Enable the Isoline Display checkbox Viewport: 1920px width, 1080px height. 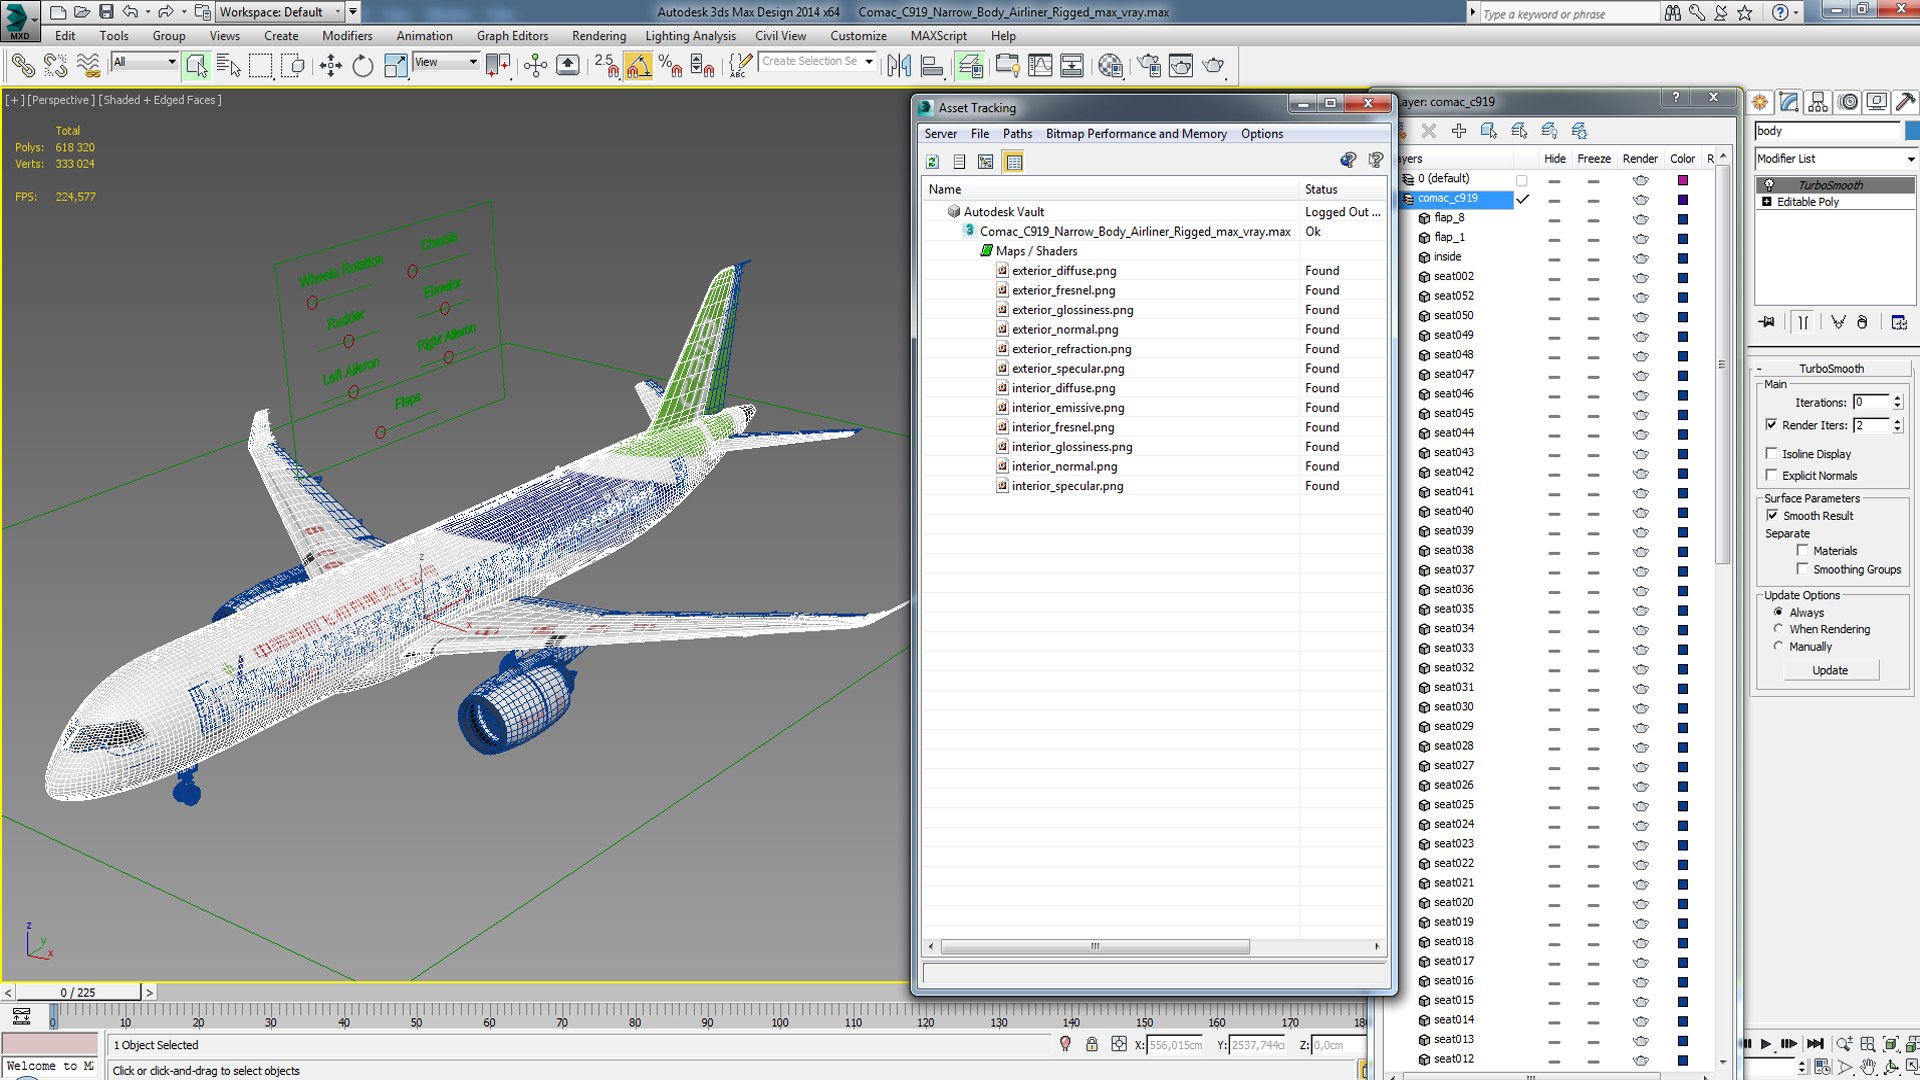1772,453
